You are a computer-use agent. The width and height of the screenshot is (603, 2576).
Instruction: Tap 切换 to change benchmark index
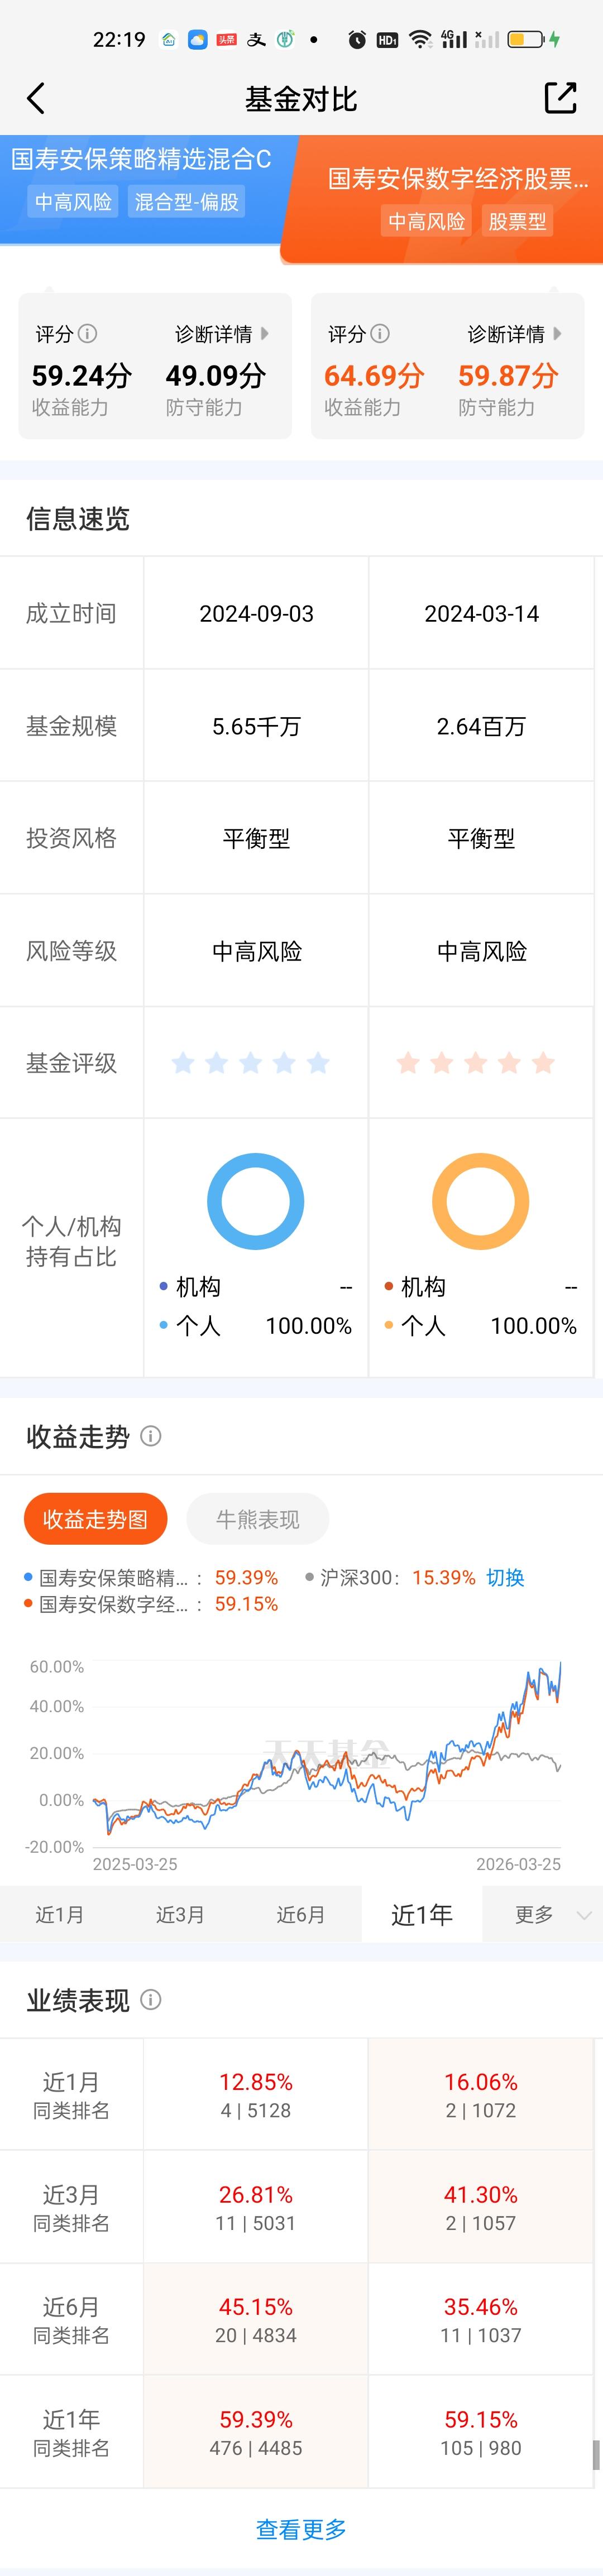(x=505, y=1577)
